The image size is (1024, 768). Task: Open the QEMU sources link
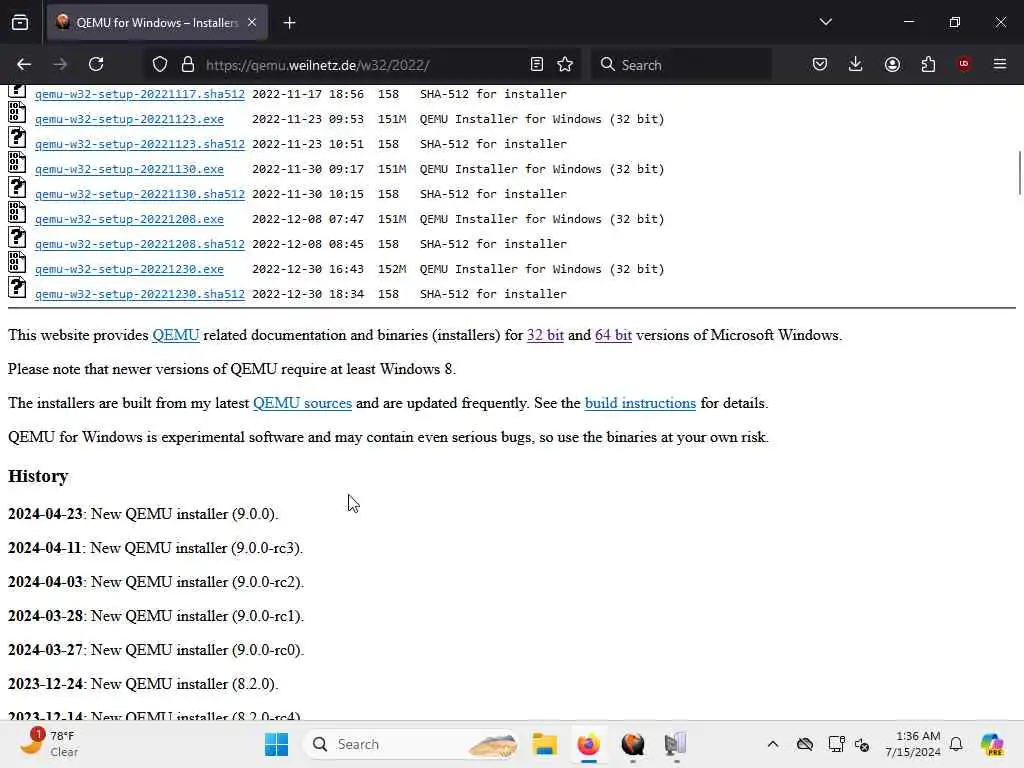coord(302,403)
